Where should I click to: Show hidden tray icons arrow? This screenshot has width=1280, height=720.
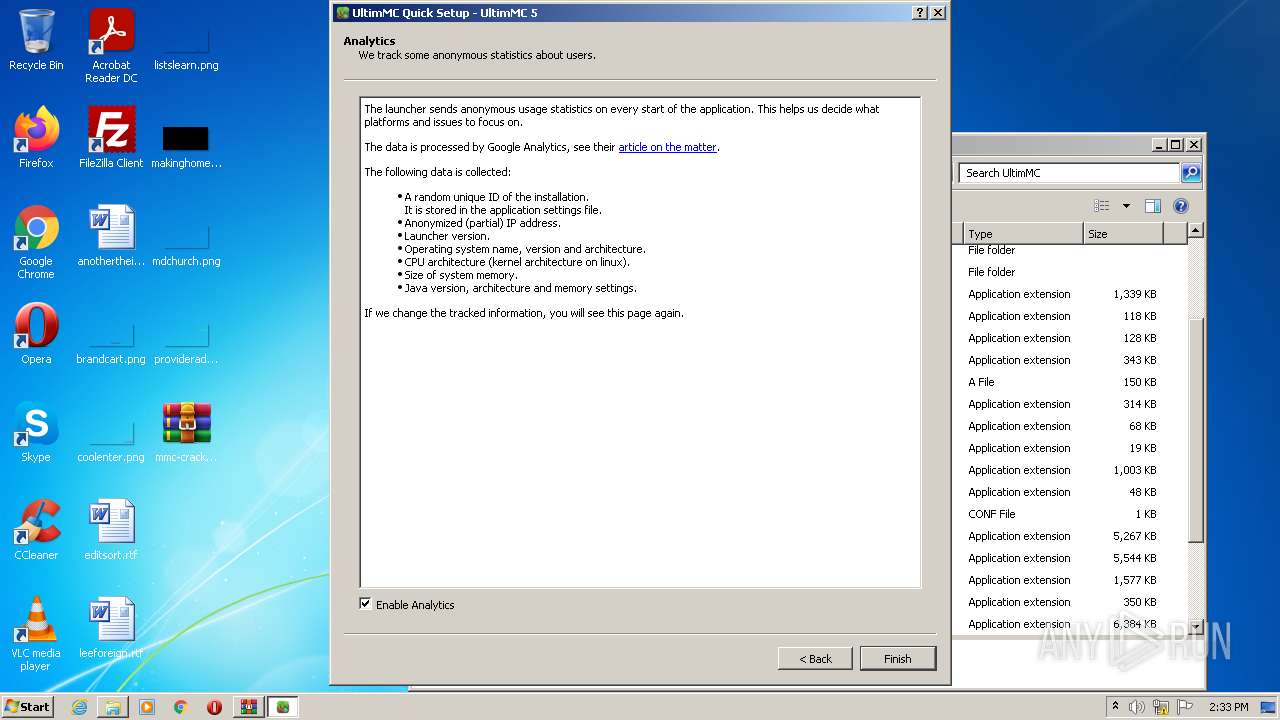click(1114, 707)
